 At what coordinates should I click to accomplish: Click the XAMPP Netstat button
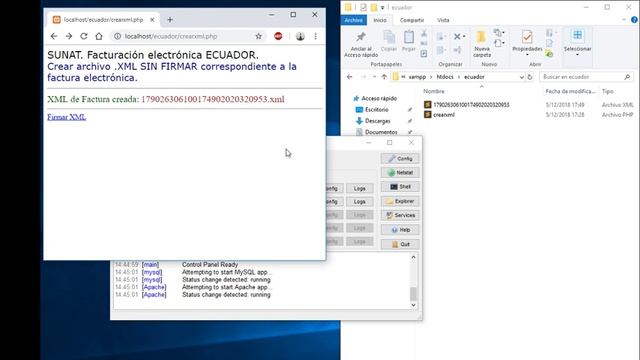click(400, 173)
